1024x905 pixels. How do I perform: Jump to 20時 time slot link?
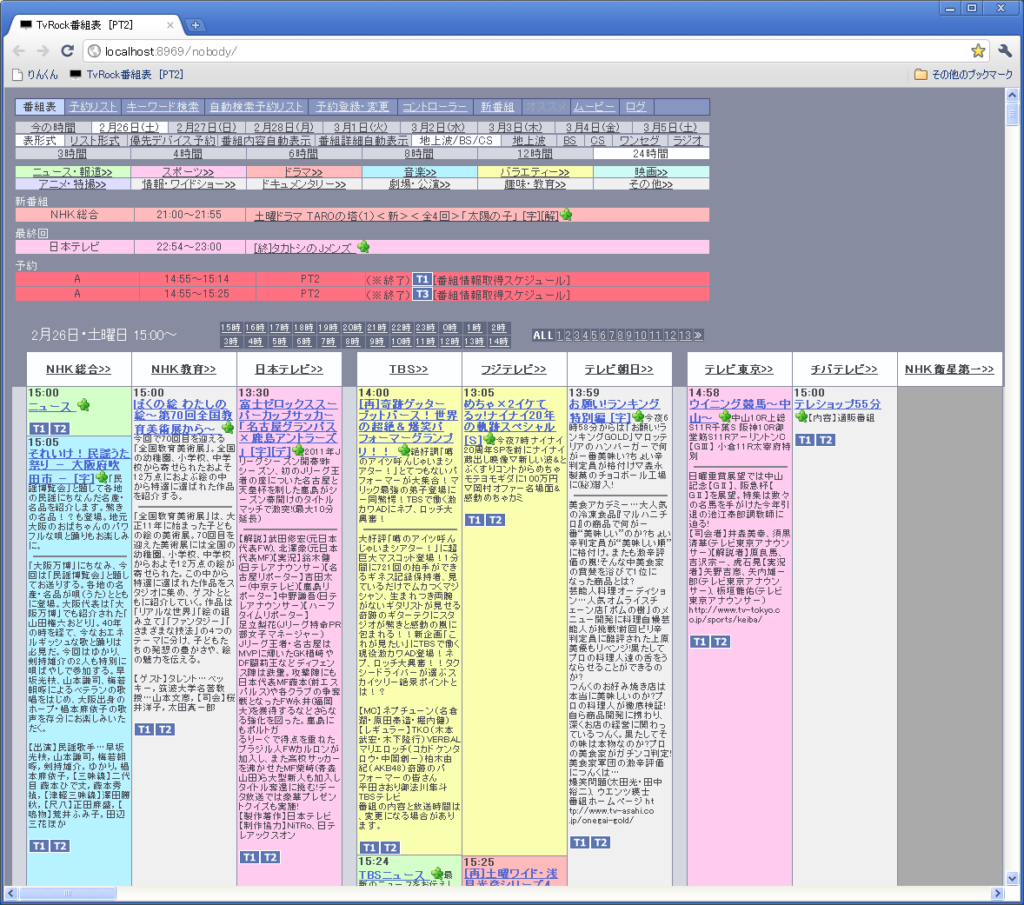pyautogui.click(x=352, y=328)
